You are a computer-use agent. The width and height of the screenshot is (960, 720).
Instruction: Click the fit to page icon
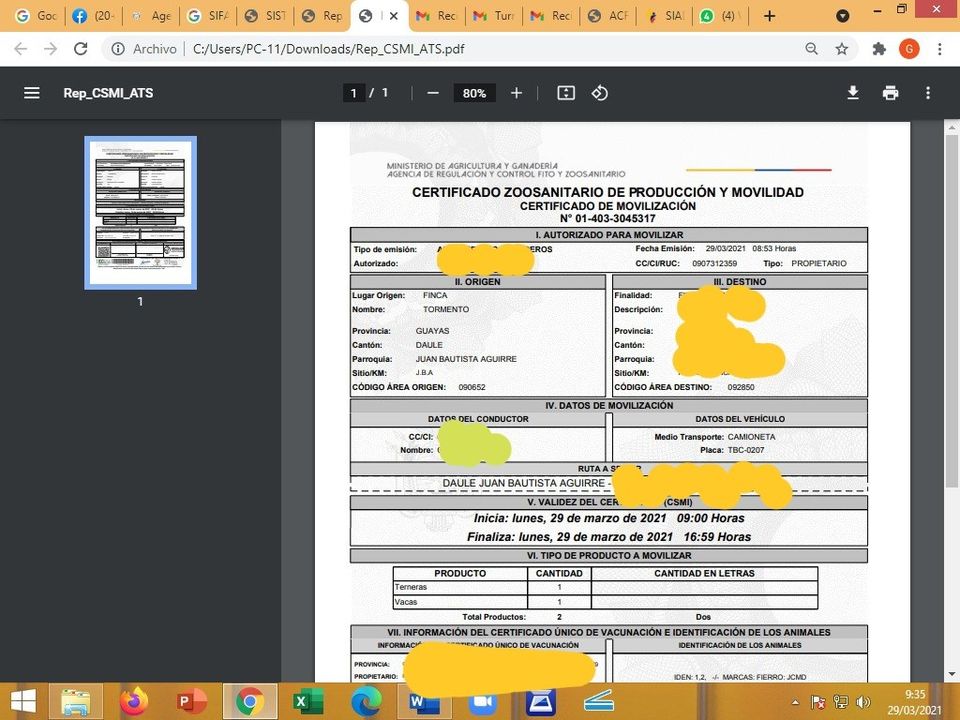[566, 93]
